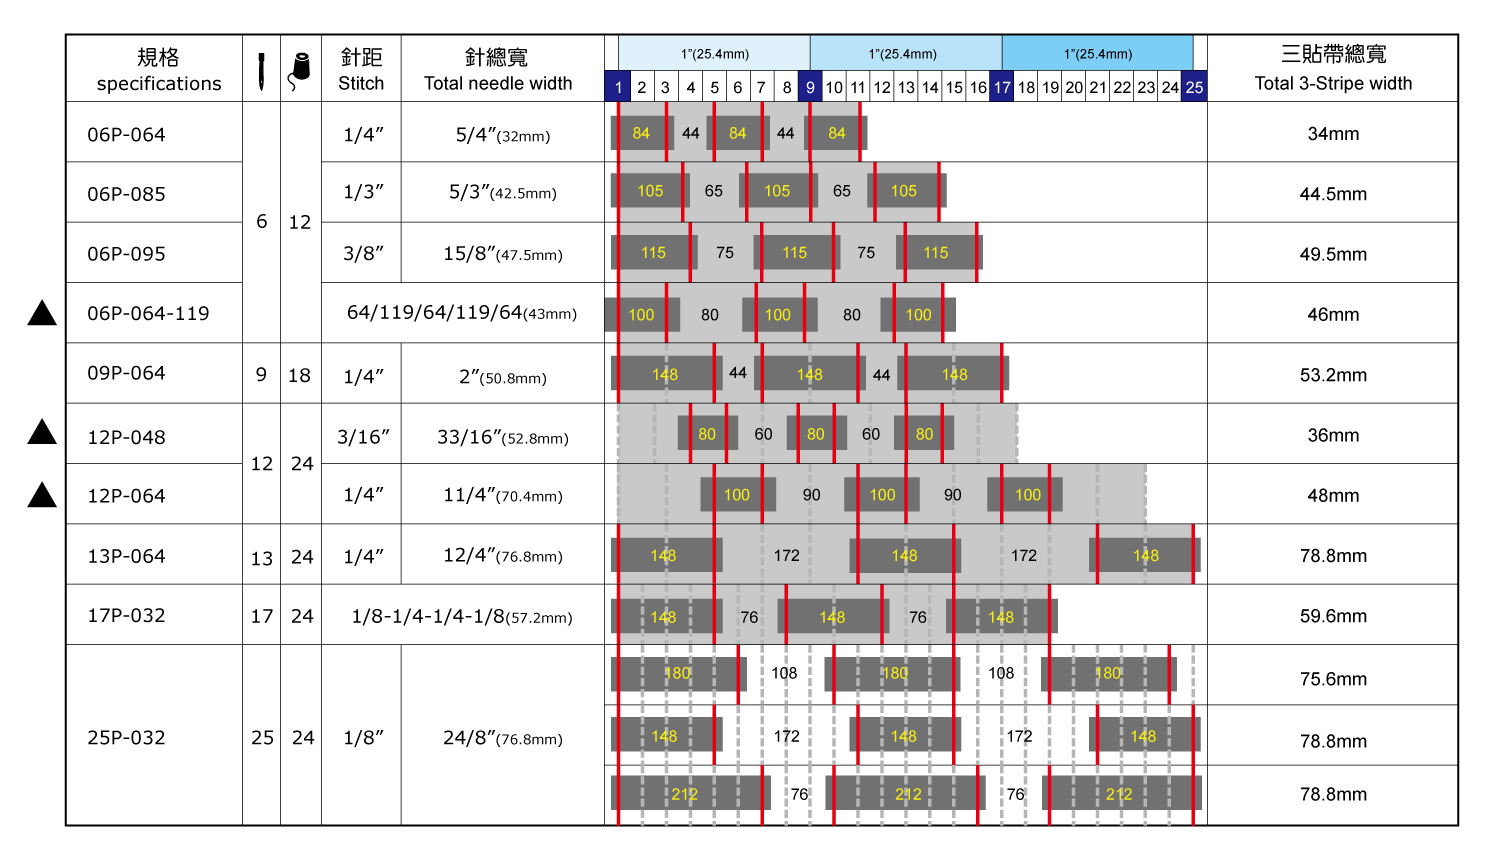This screenshot has height=854, width=1500.
Task: Click the 規格 specifications column header
Action: click(158, 70)
